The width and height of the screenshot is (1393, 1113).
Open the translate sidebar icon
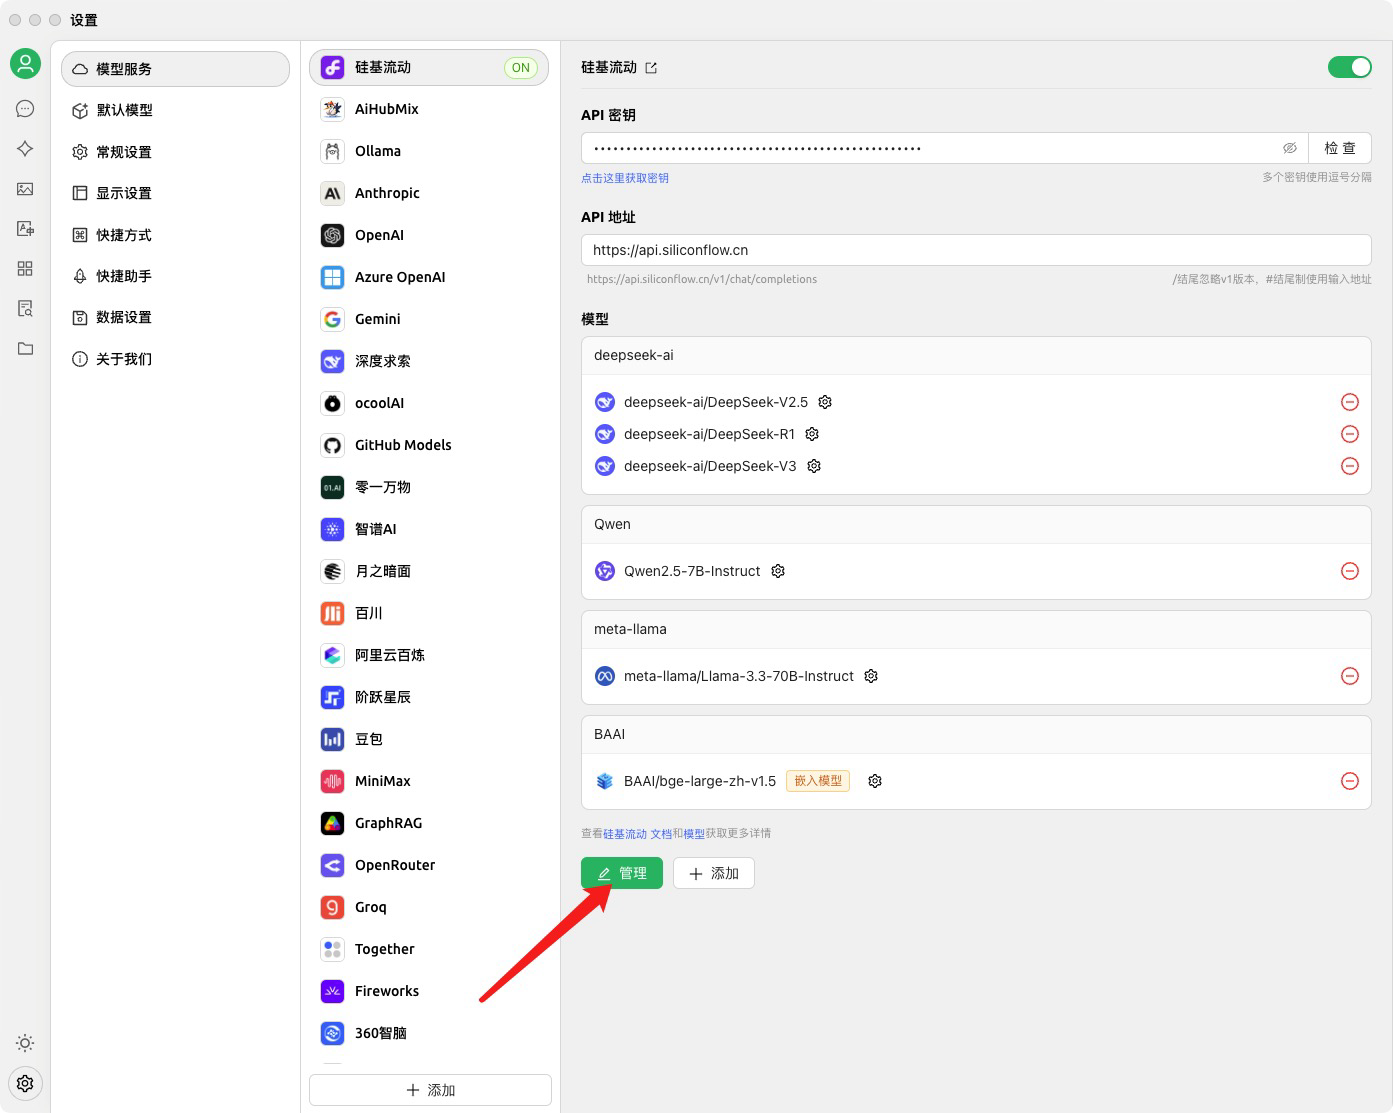click(x=25, y=229)
